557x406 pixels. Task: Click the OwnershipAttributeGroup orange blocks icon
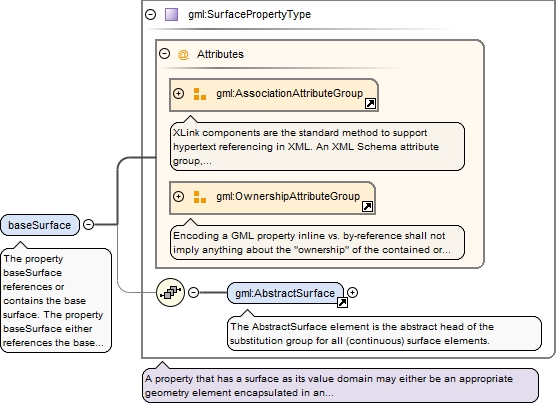[x=200, y=197]
